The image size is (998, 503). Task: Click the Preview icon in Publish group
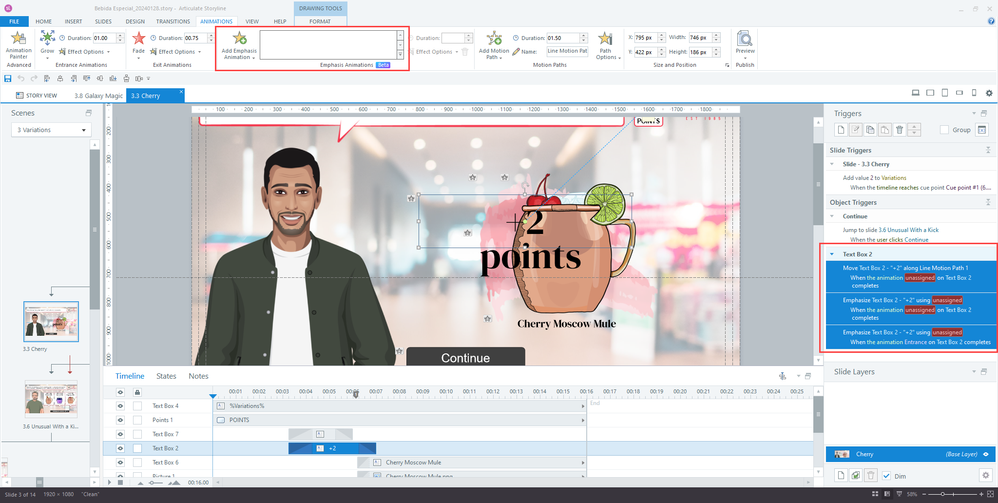pyautogui.click(x=745, y=40)
